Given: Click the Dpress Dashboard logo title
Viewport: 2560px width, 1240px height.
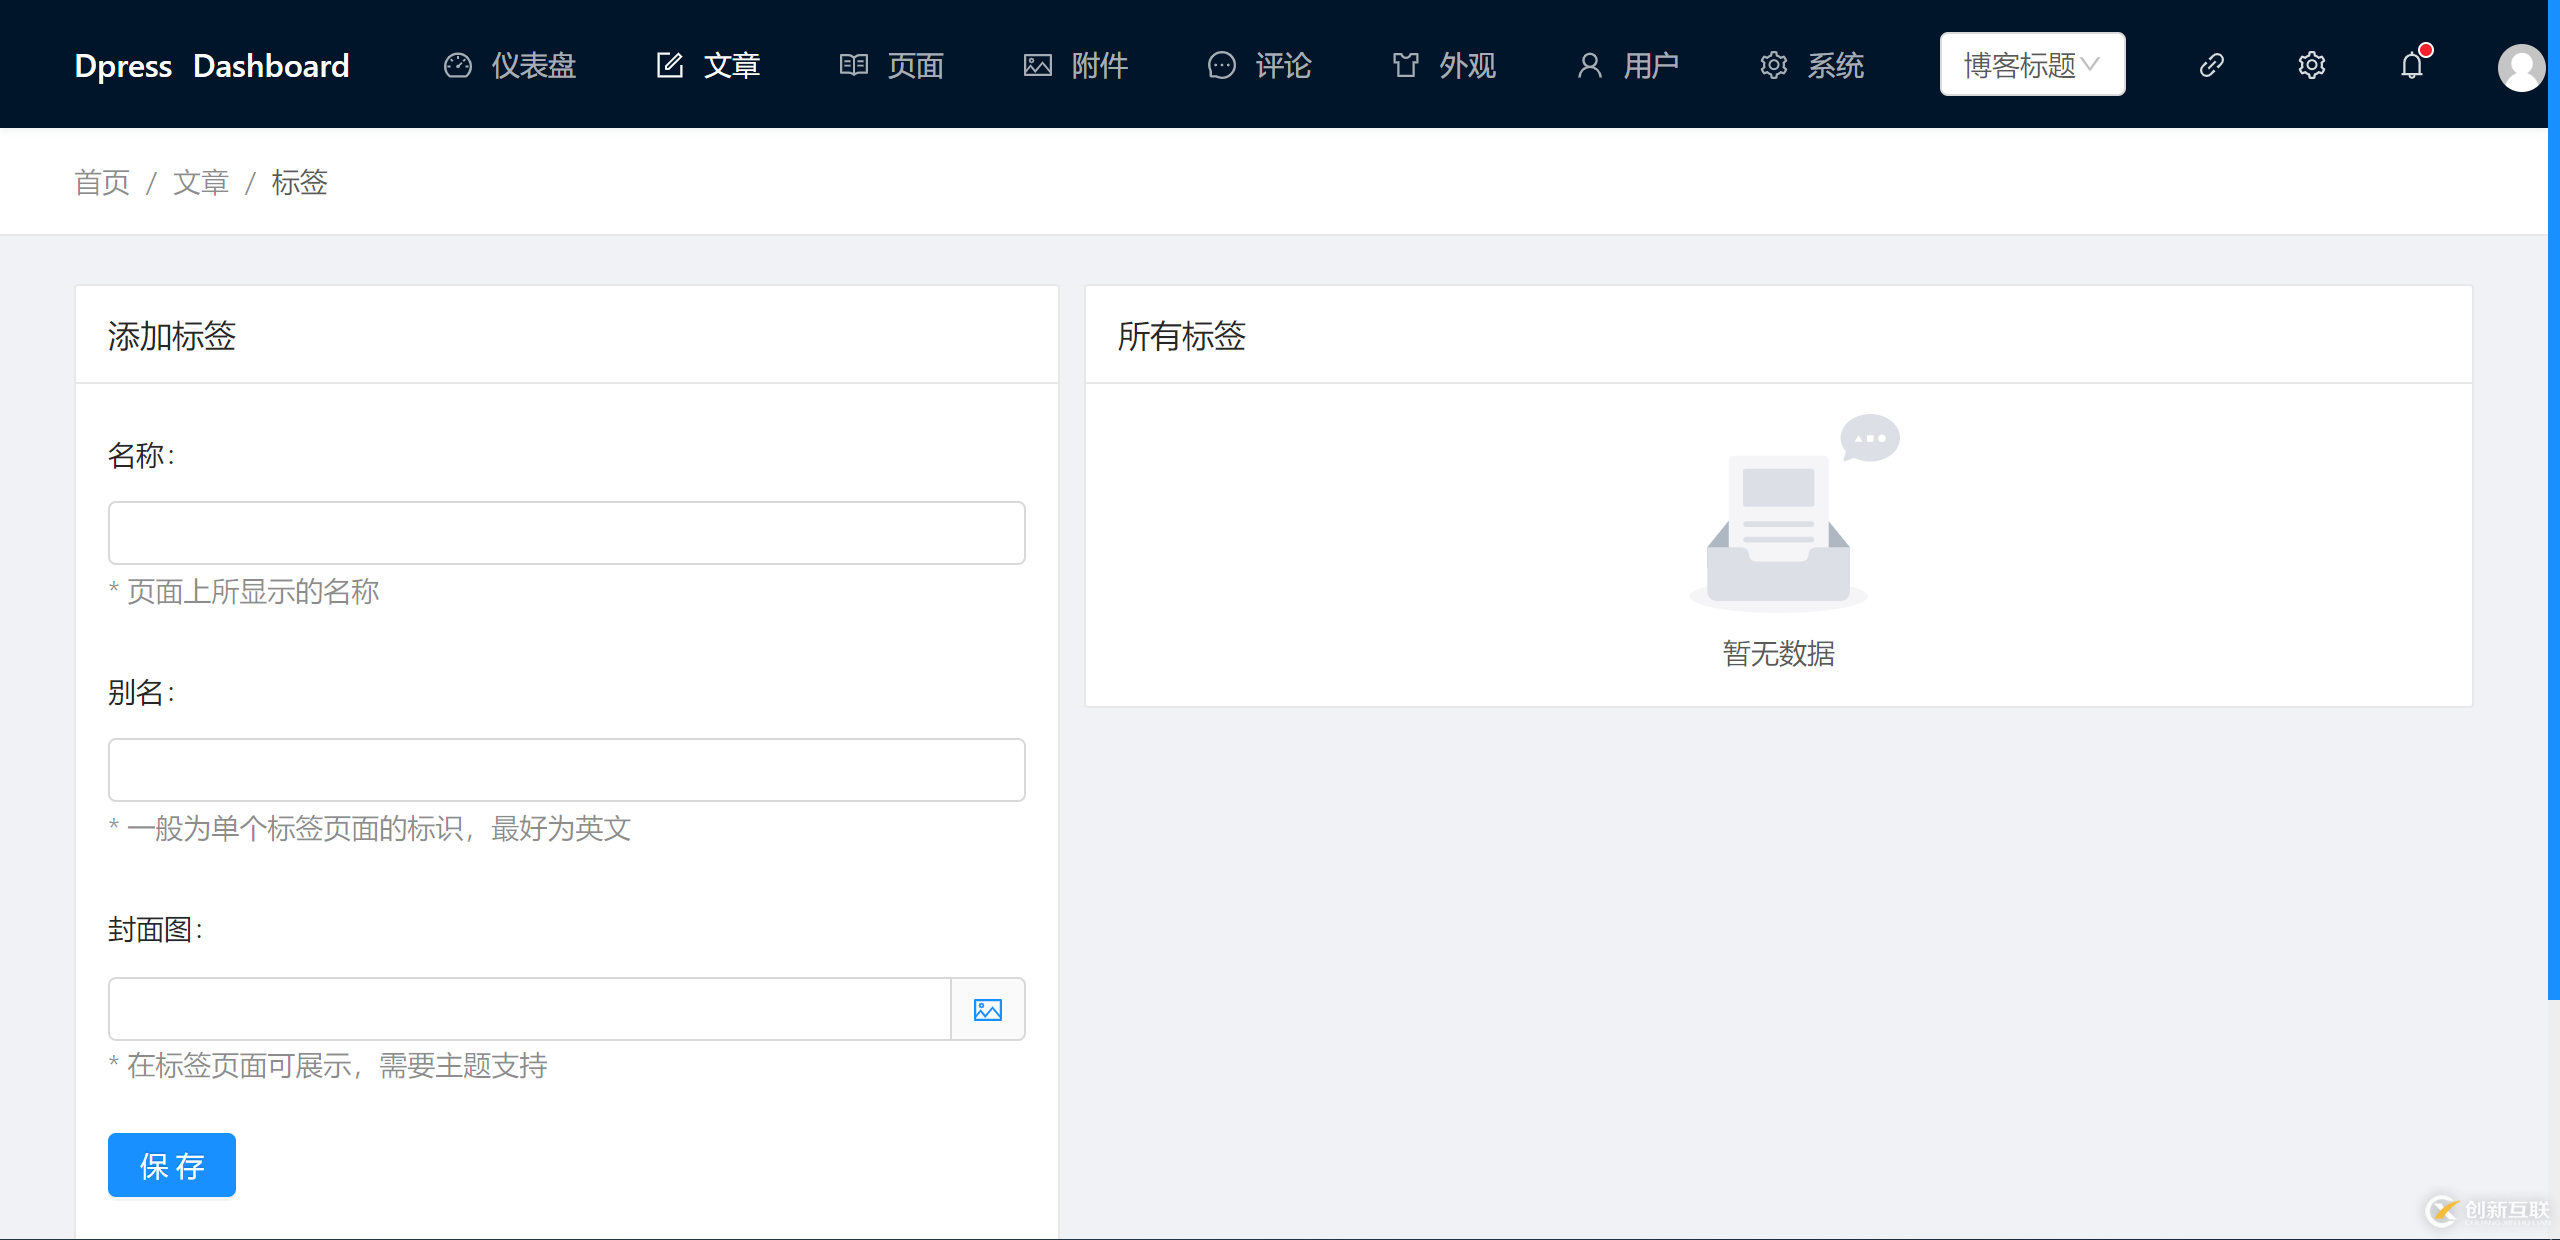Looking at the screenshot, I should point(212,65).
